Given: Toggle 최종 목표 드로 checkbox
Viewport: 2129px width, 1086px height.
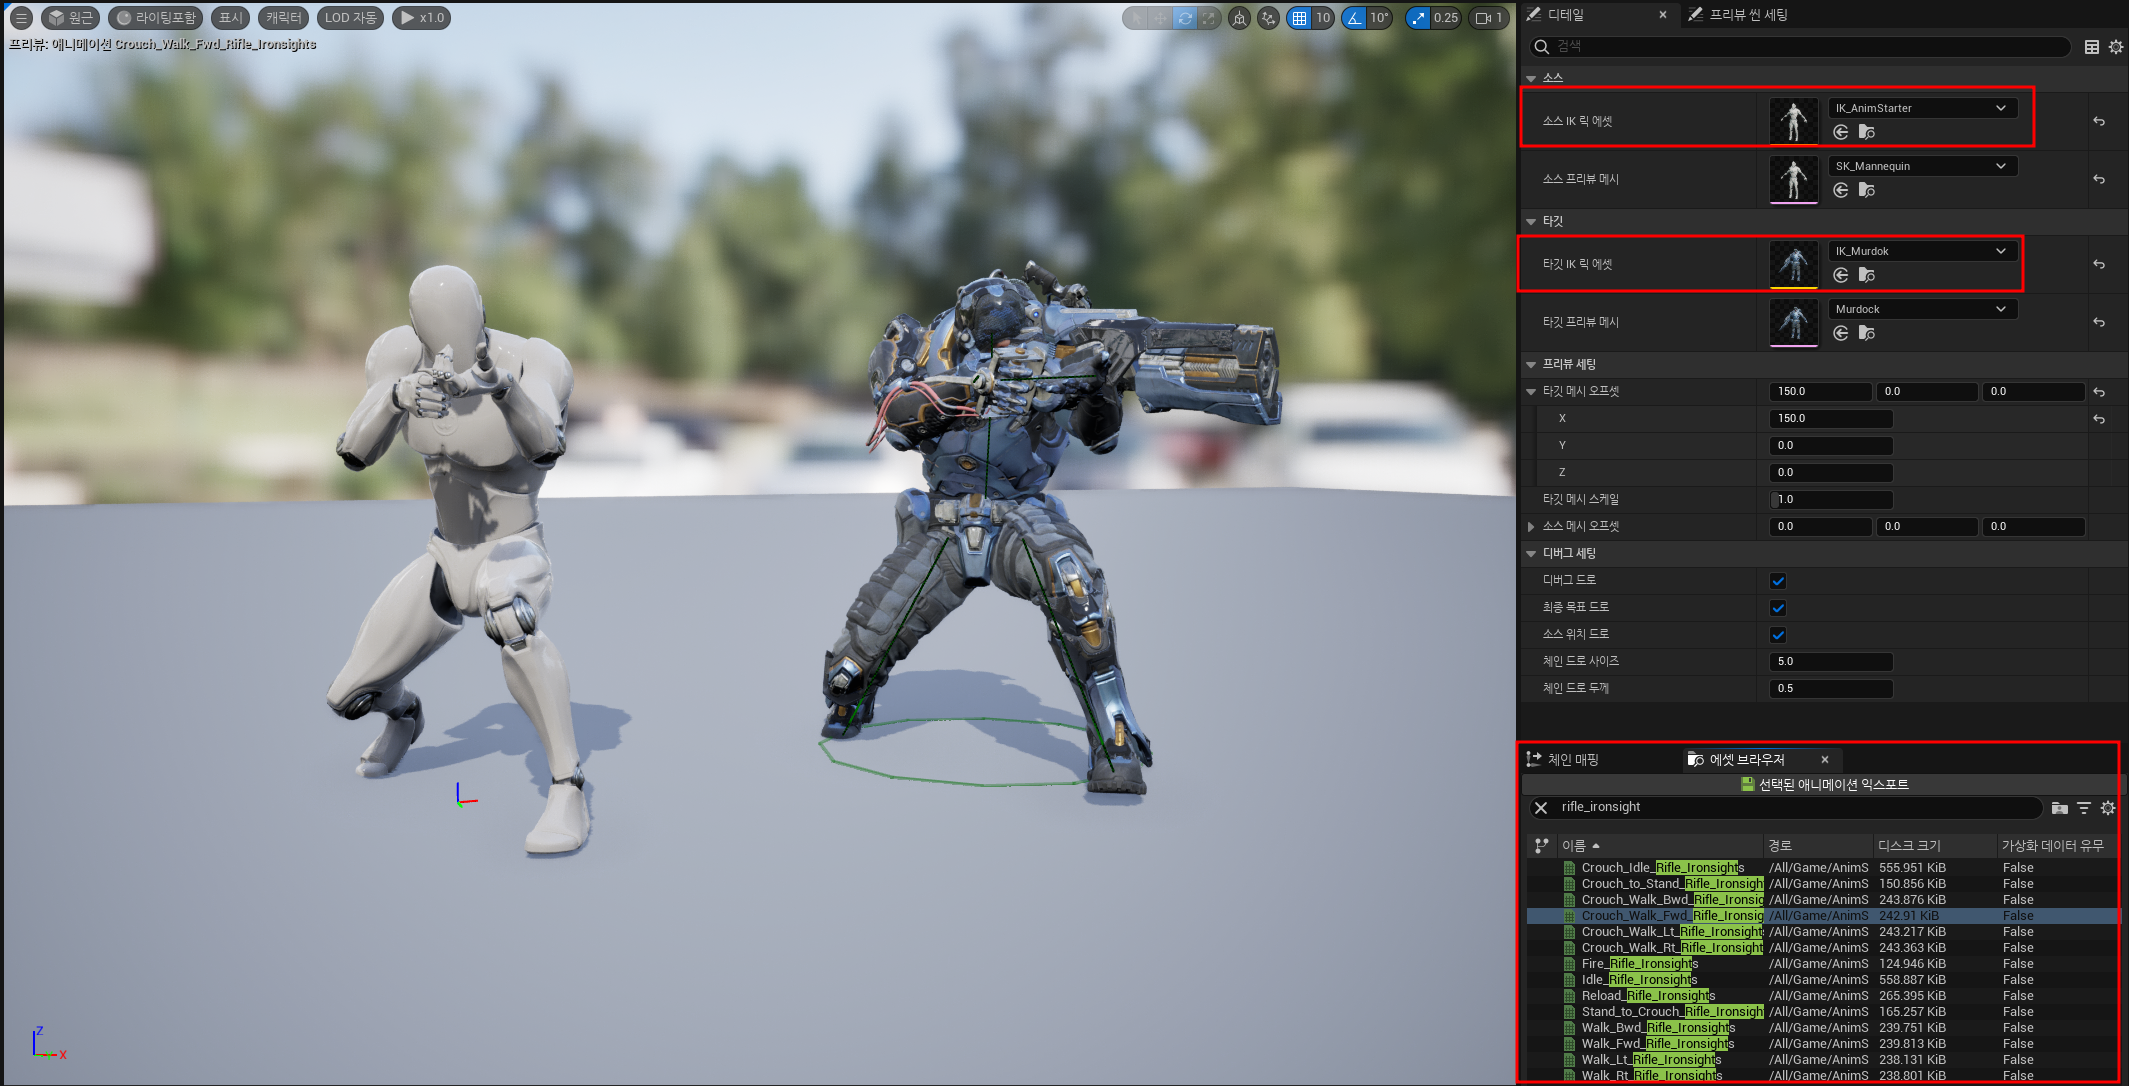Looking at the screenshot, I should 1778,608.
